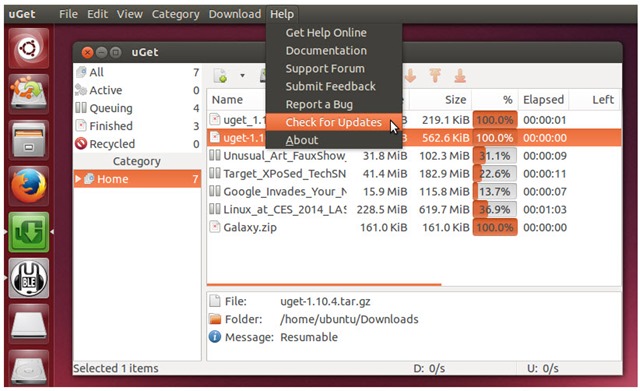The width and height of the screenshot is (640, 391).
Task: Open the File menu
Action: pos(68,14)
